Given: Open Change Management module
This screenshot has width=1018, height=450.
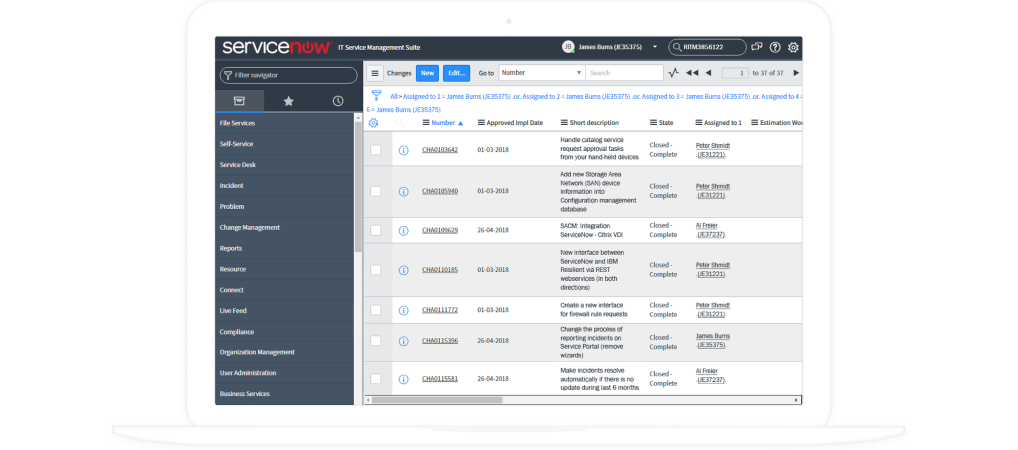Looking at the screenshot, I should point(285,227).
